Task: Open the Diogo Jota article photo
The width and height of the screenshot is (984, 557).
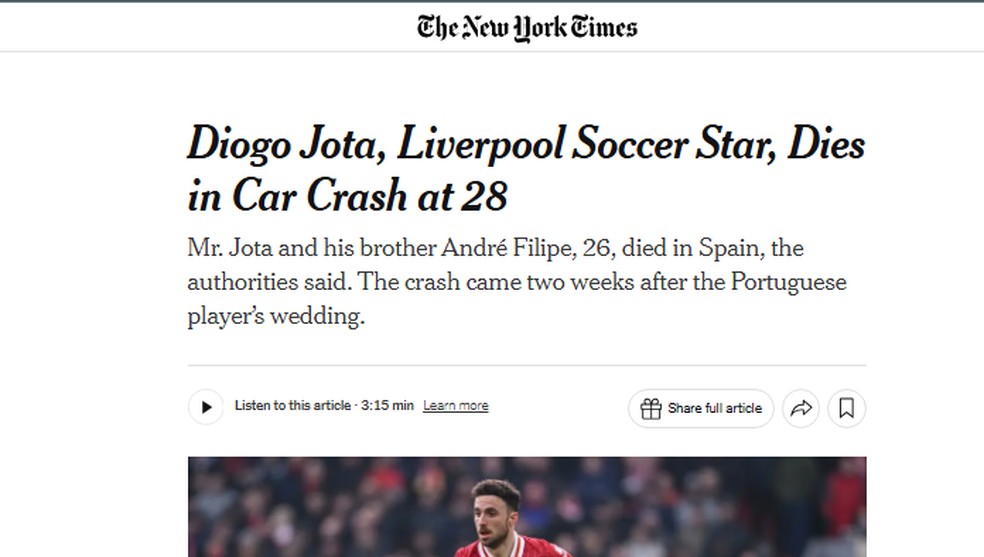Action: coord(526,506)
